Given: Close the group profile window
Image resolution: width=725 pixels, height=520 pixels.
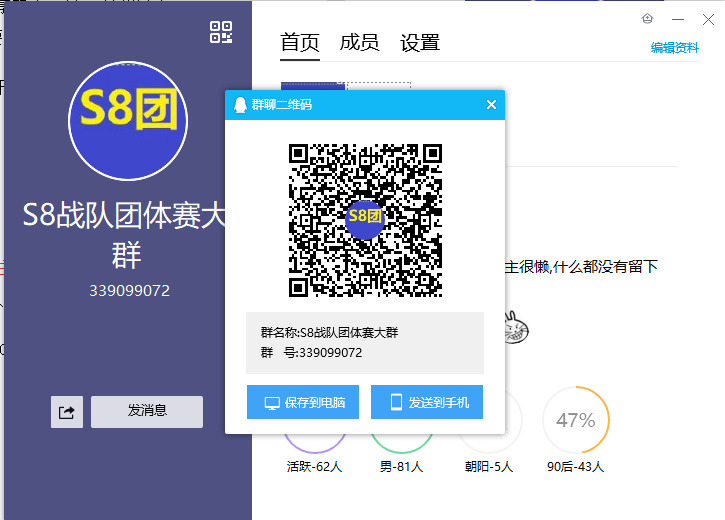Looking at the screenshot, I should click(x=709, y=18).
